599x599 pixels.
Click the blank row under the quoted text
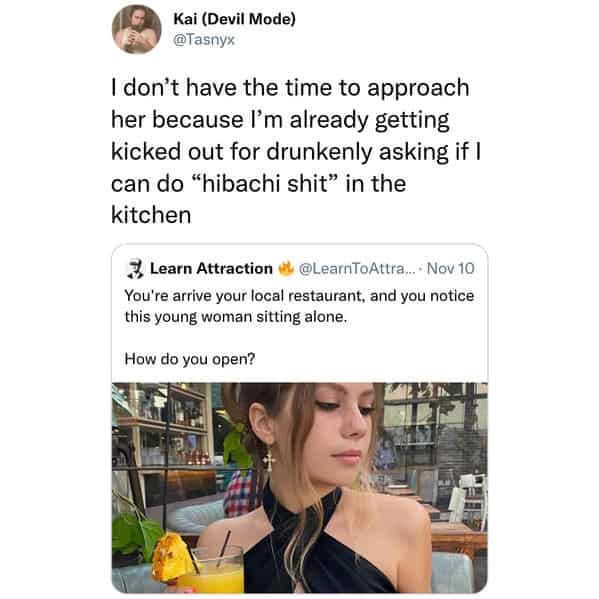point(299,338)
